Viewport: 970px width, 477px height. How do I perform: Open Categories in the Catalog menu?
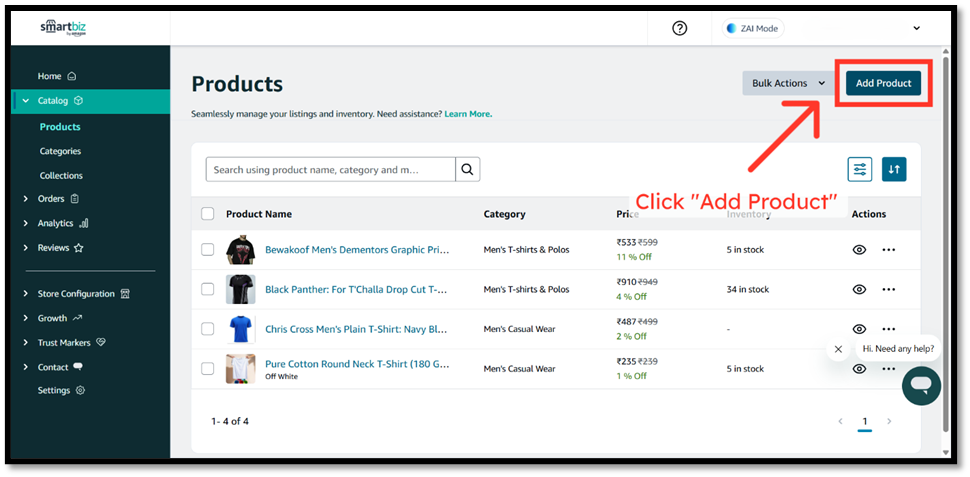[60, 151]
